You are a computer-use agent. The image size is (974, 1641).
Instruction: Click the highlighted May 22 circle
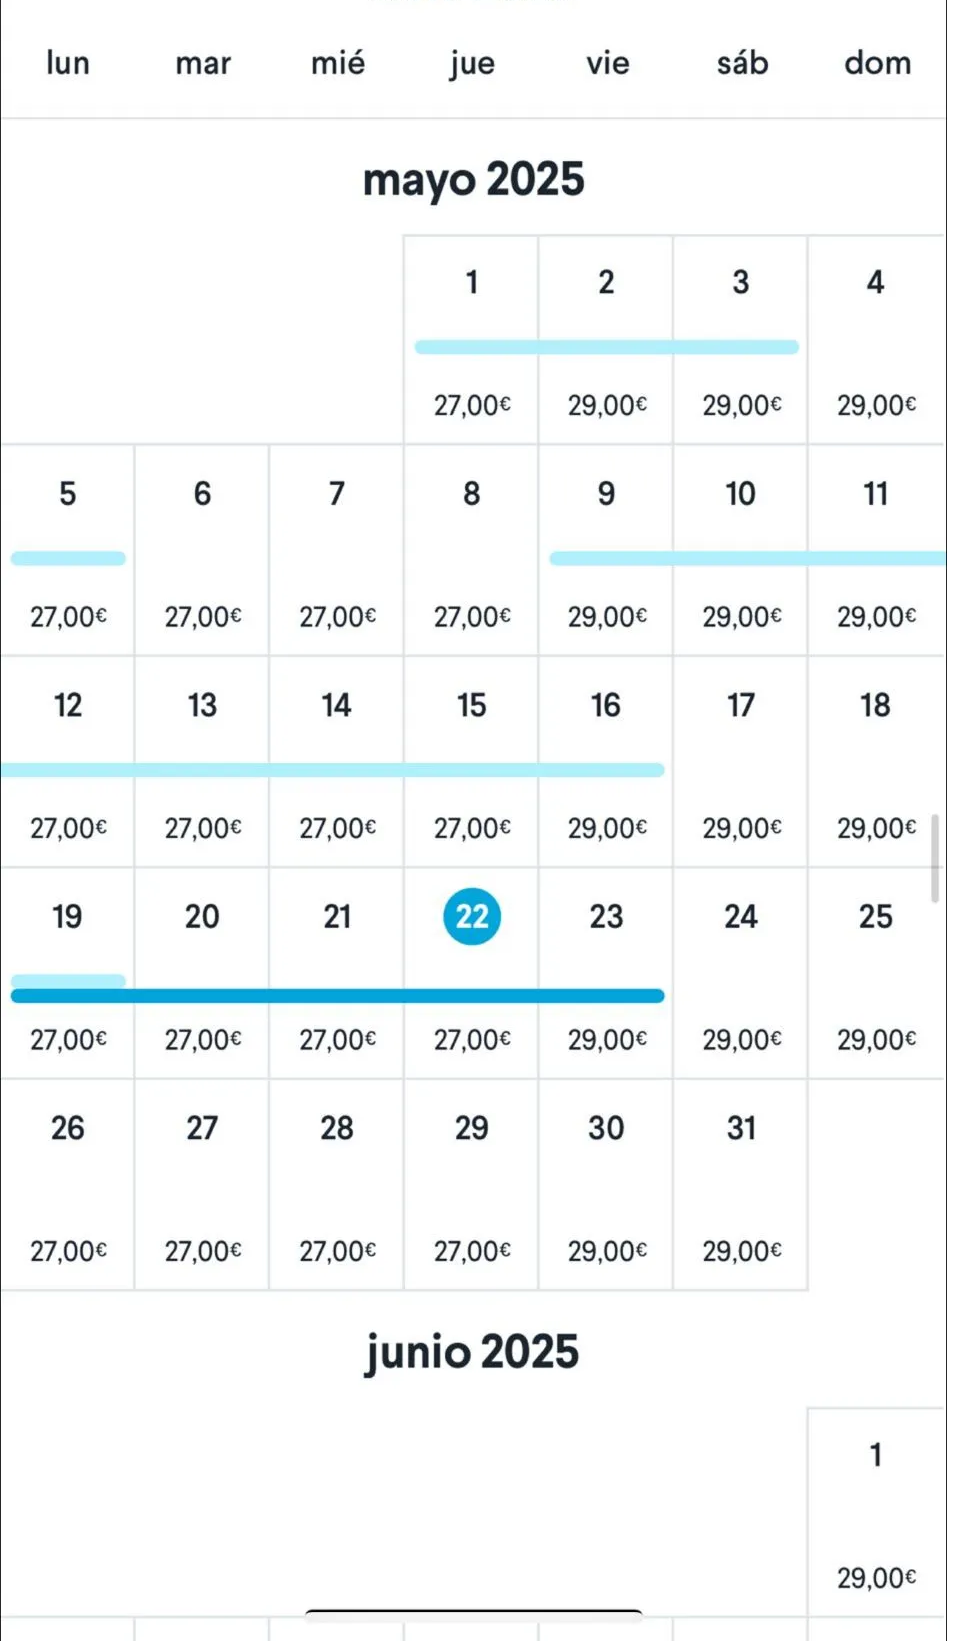[x=472, y=917]
